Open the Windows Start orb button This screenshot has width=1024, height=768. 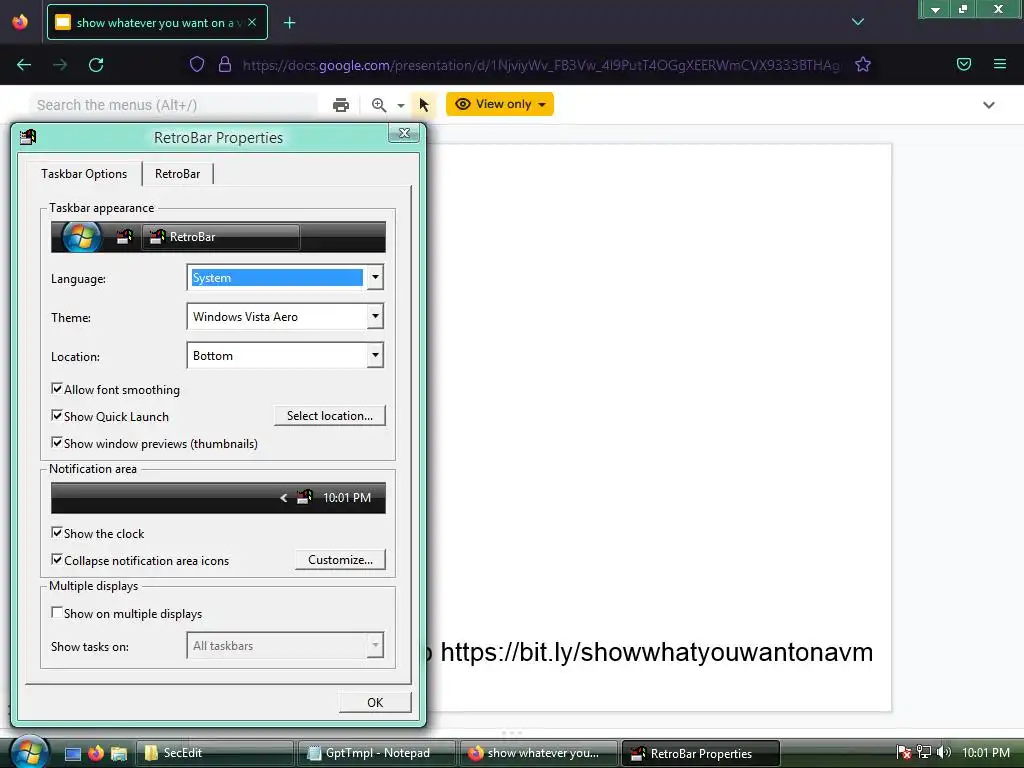pos(29,752)
